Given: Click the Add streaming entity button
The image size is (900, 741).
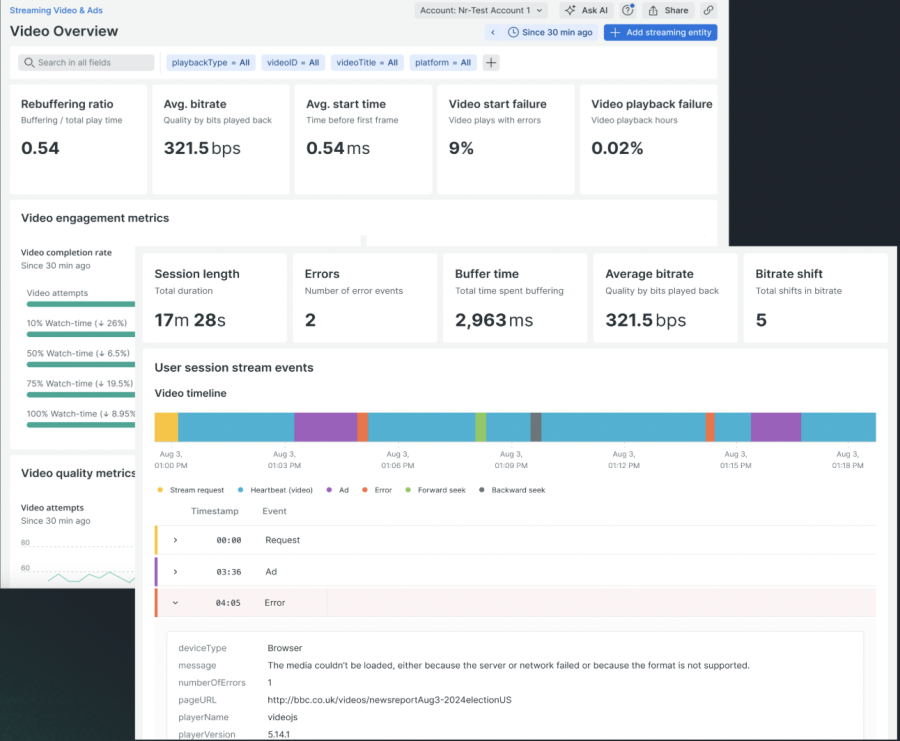Looking at the screenshot, I should (660, 32).
